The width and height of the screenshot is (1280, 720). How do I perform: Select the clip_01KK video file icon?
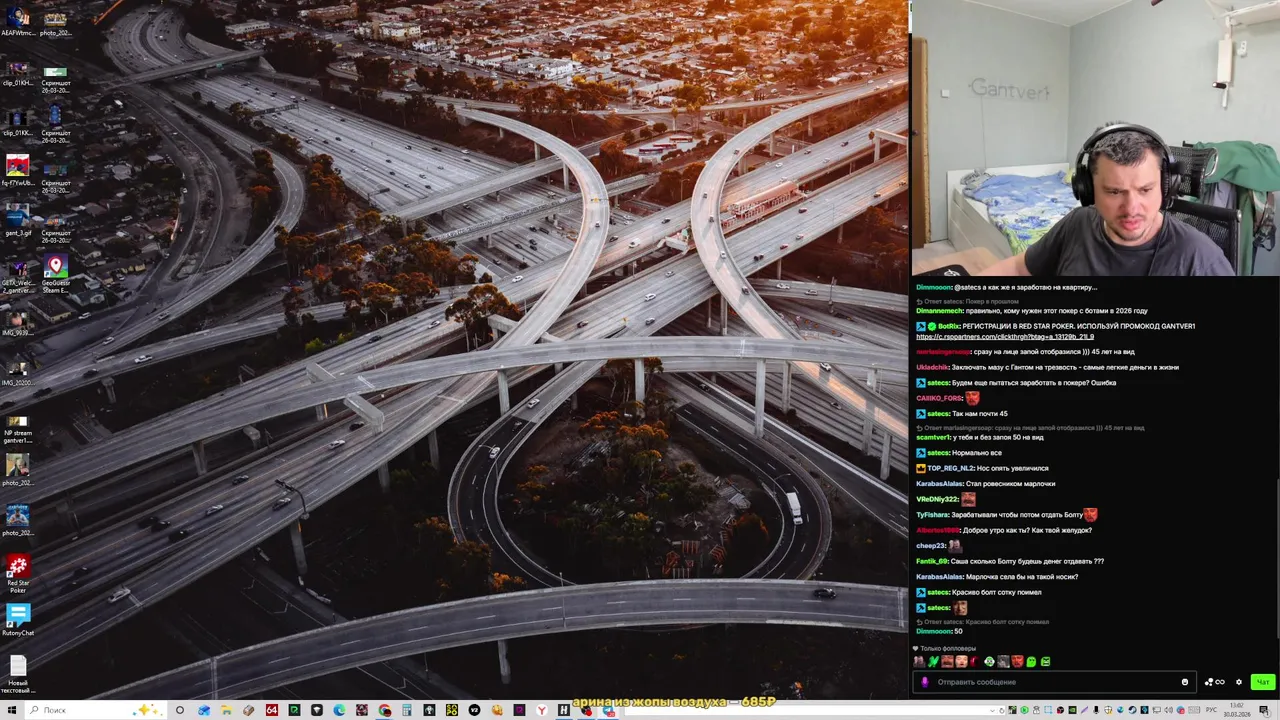[x=17, y=122]
